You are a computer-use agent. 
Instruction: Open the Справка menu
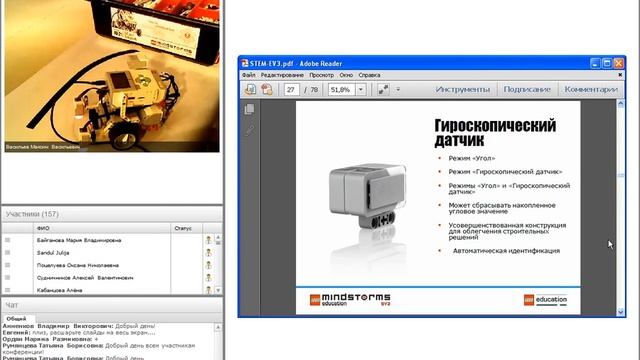pos(369,75)
